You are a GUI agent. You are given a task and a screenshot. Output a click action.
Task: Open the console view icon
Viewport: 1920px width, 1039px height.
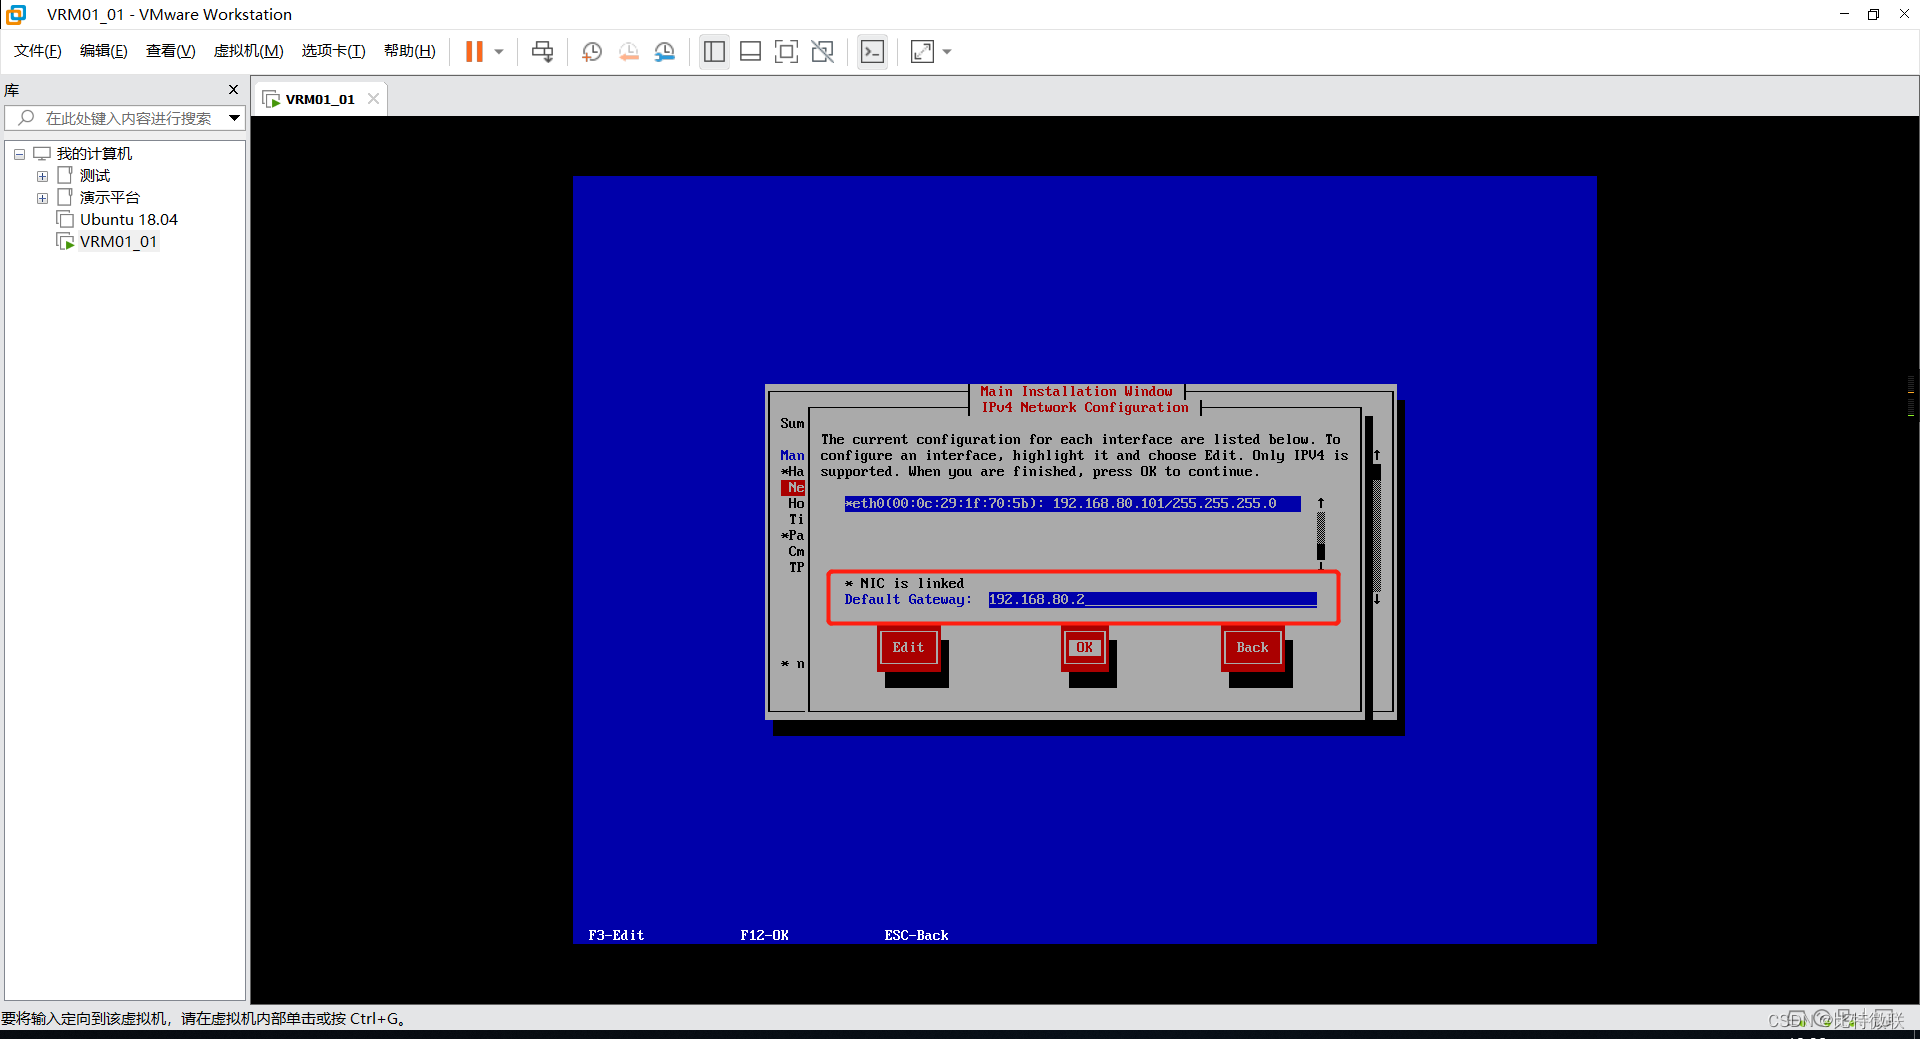pyautogui.click(x=872, y=52)
